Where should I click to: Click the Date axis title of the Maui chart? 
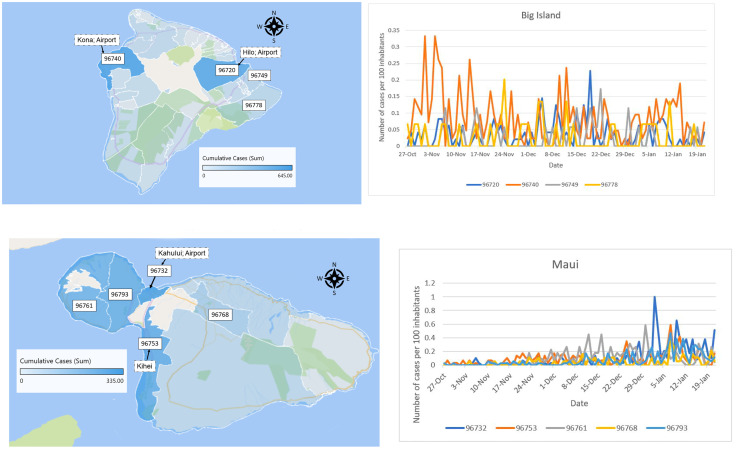tap(579, 403)
